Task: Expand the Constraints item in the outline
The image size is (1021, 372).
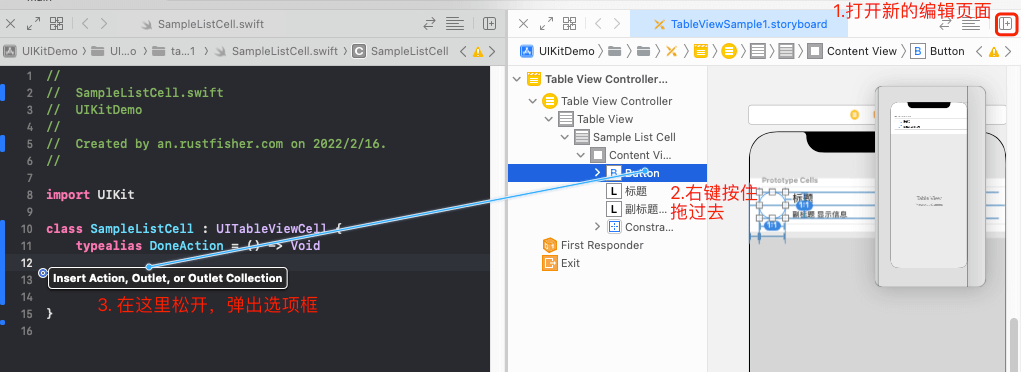Action: pos(598,227)
